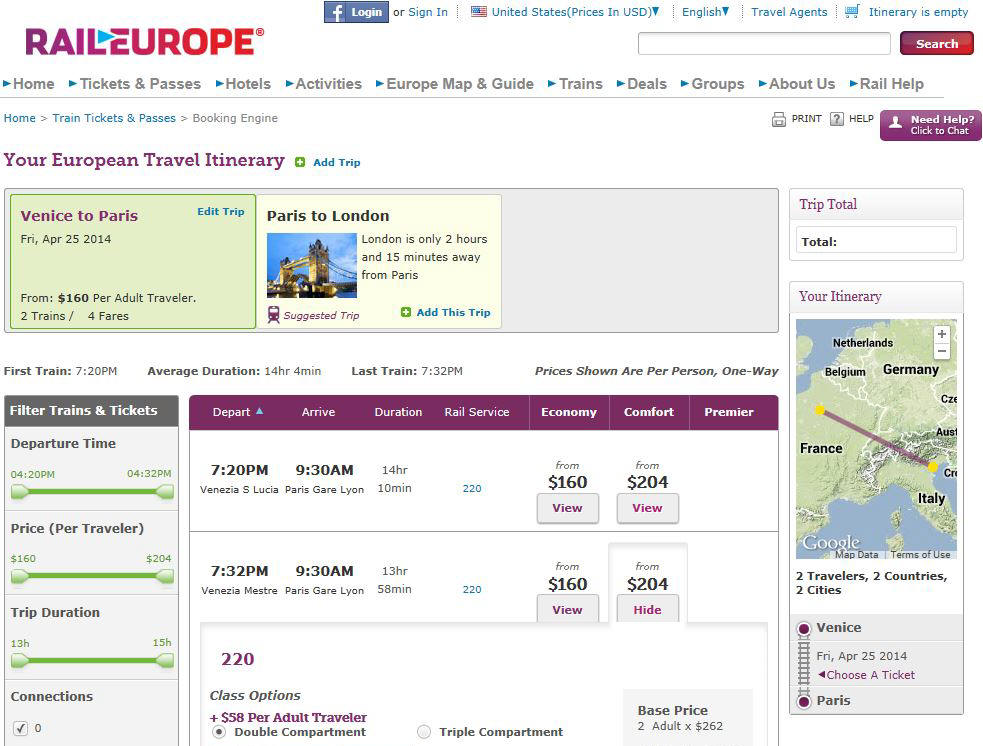
Task: Zoom out on the itinerary map
Action: point(942,350)
